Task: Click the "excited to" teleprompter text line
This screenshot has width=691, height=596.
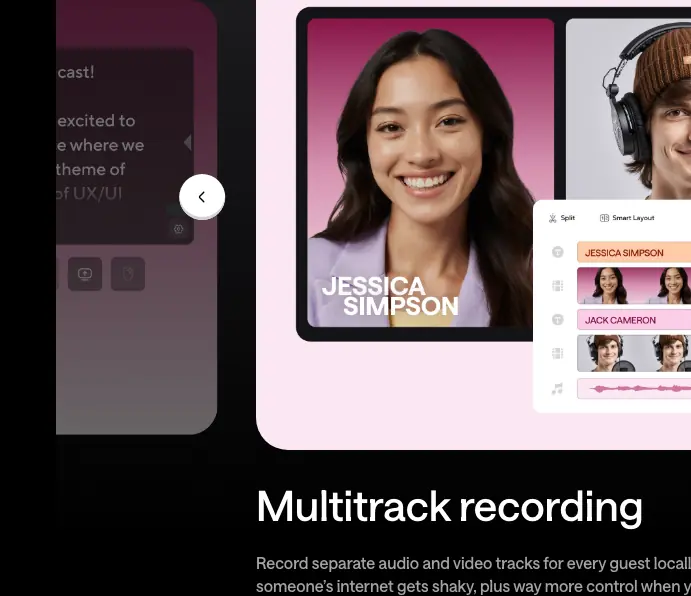Action: click(x=96, y=121)
